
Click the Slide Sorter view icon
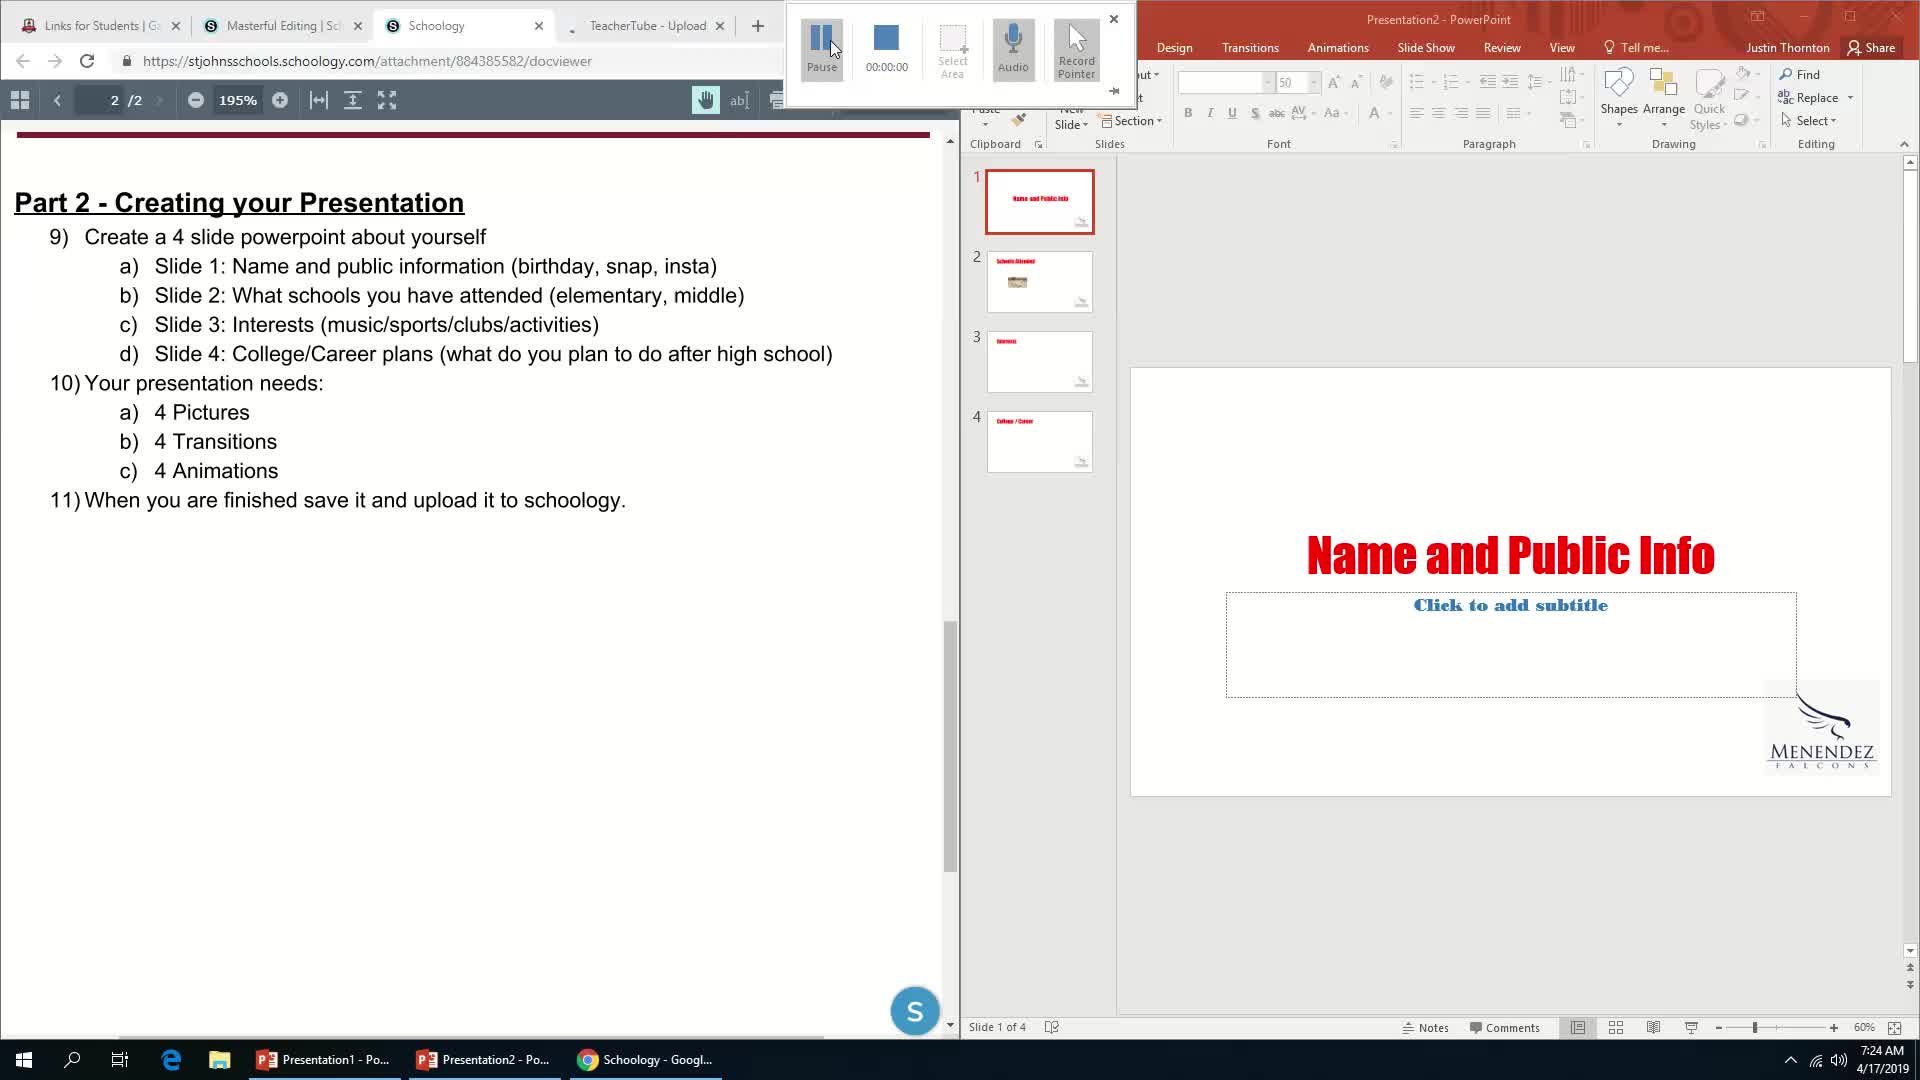1615,1029
